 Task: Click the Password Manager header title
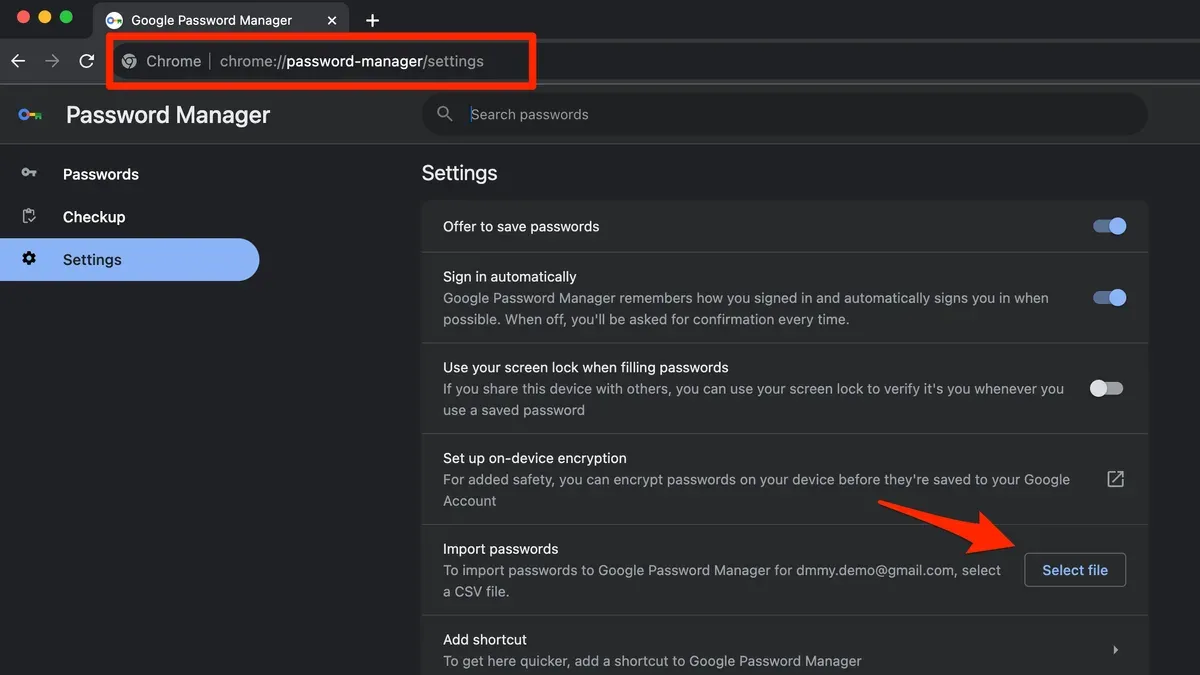[168, 115]
